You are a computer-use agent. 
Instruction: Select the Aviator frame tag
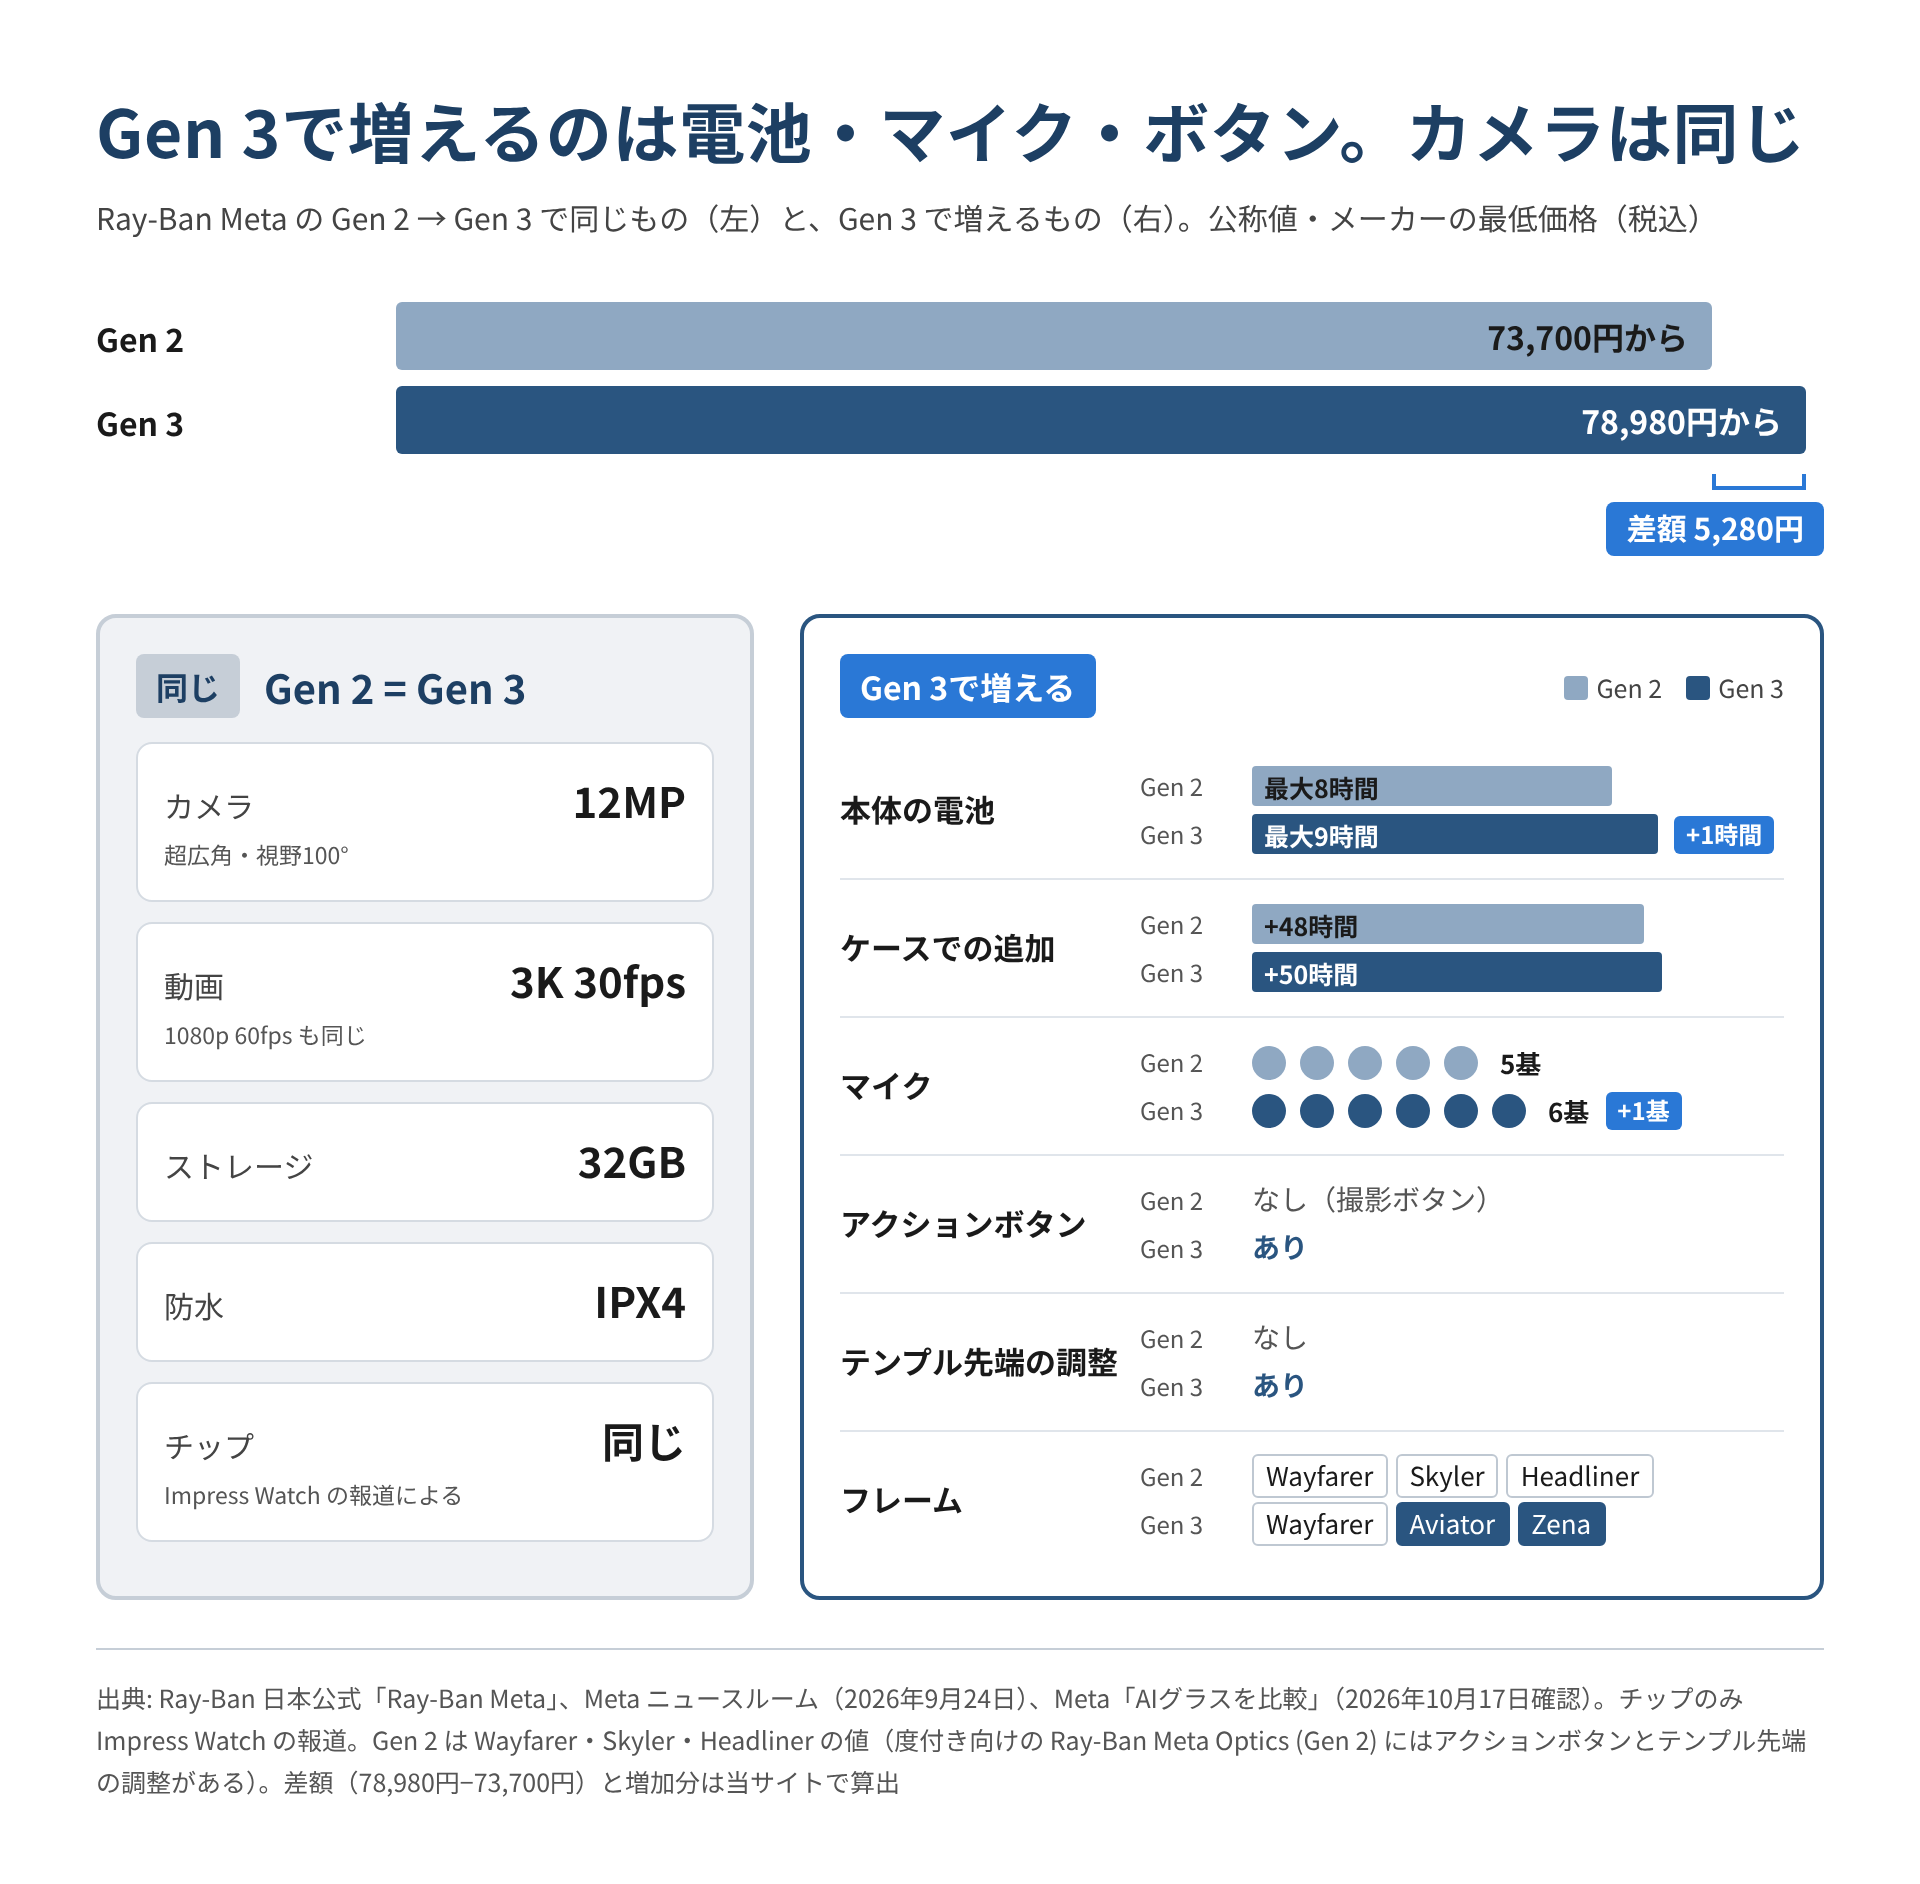coord(1452,1524)
